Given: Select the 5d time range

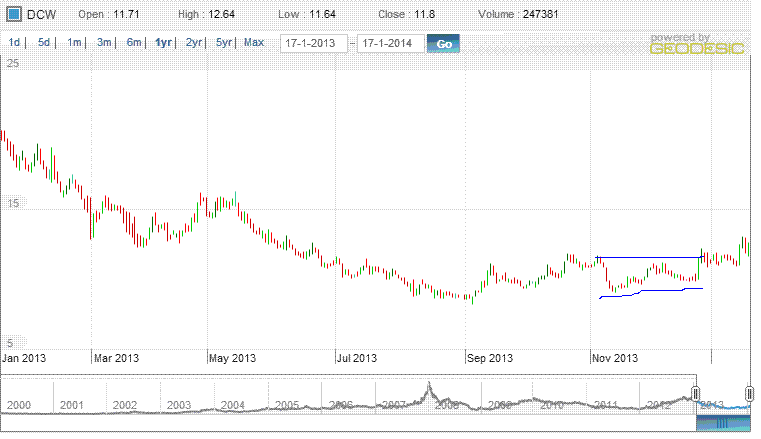Looking at the screenshot, I should click(44, 43).
